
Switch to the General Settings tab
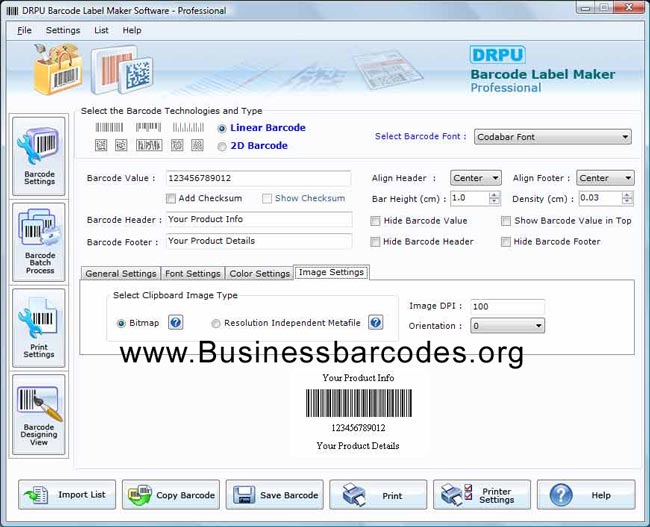121,273
